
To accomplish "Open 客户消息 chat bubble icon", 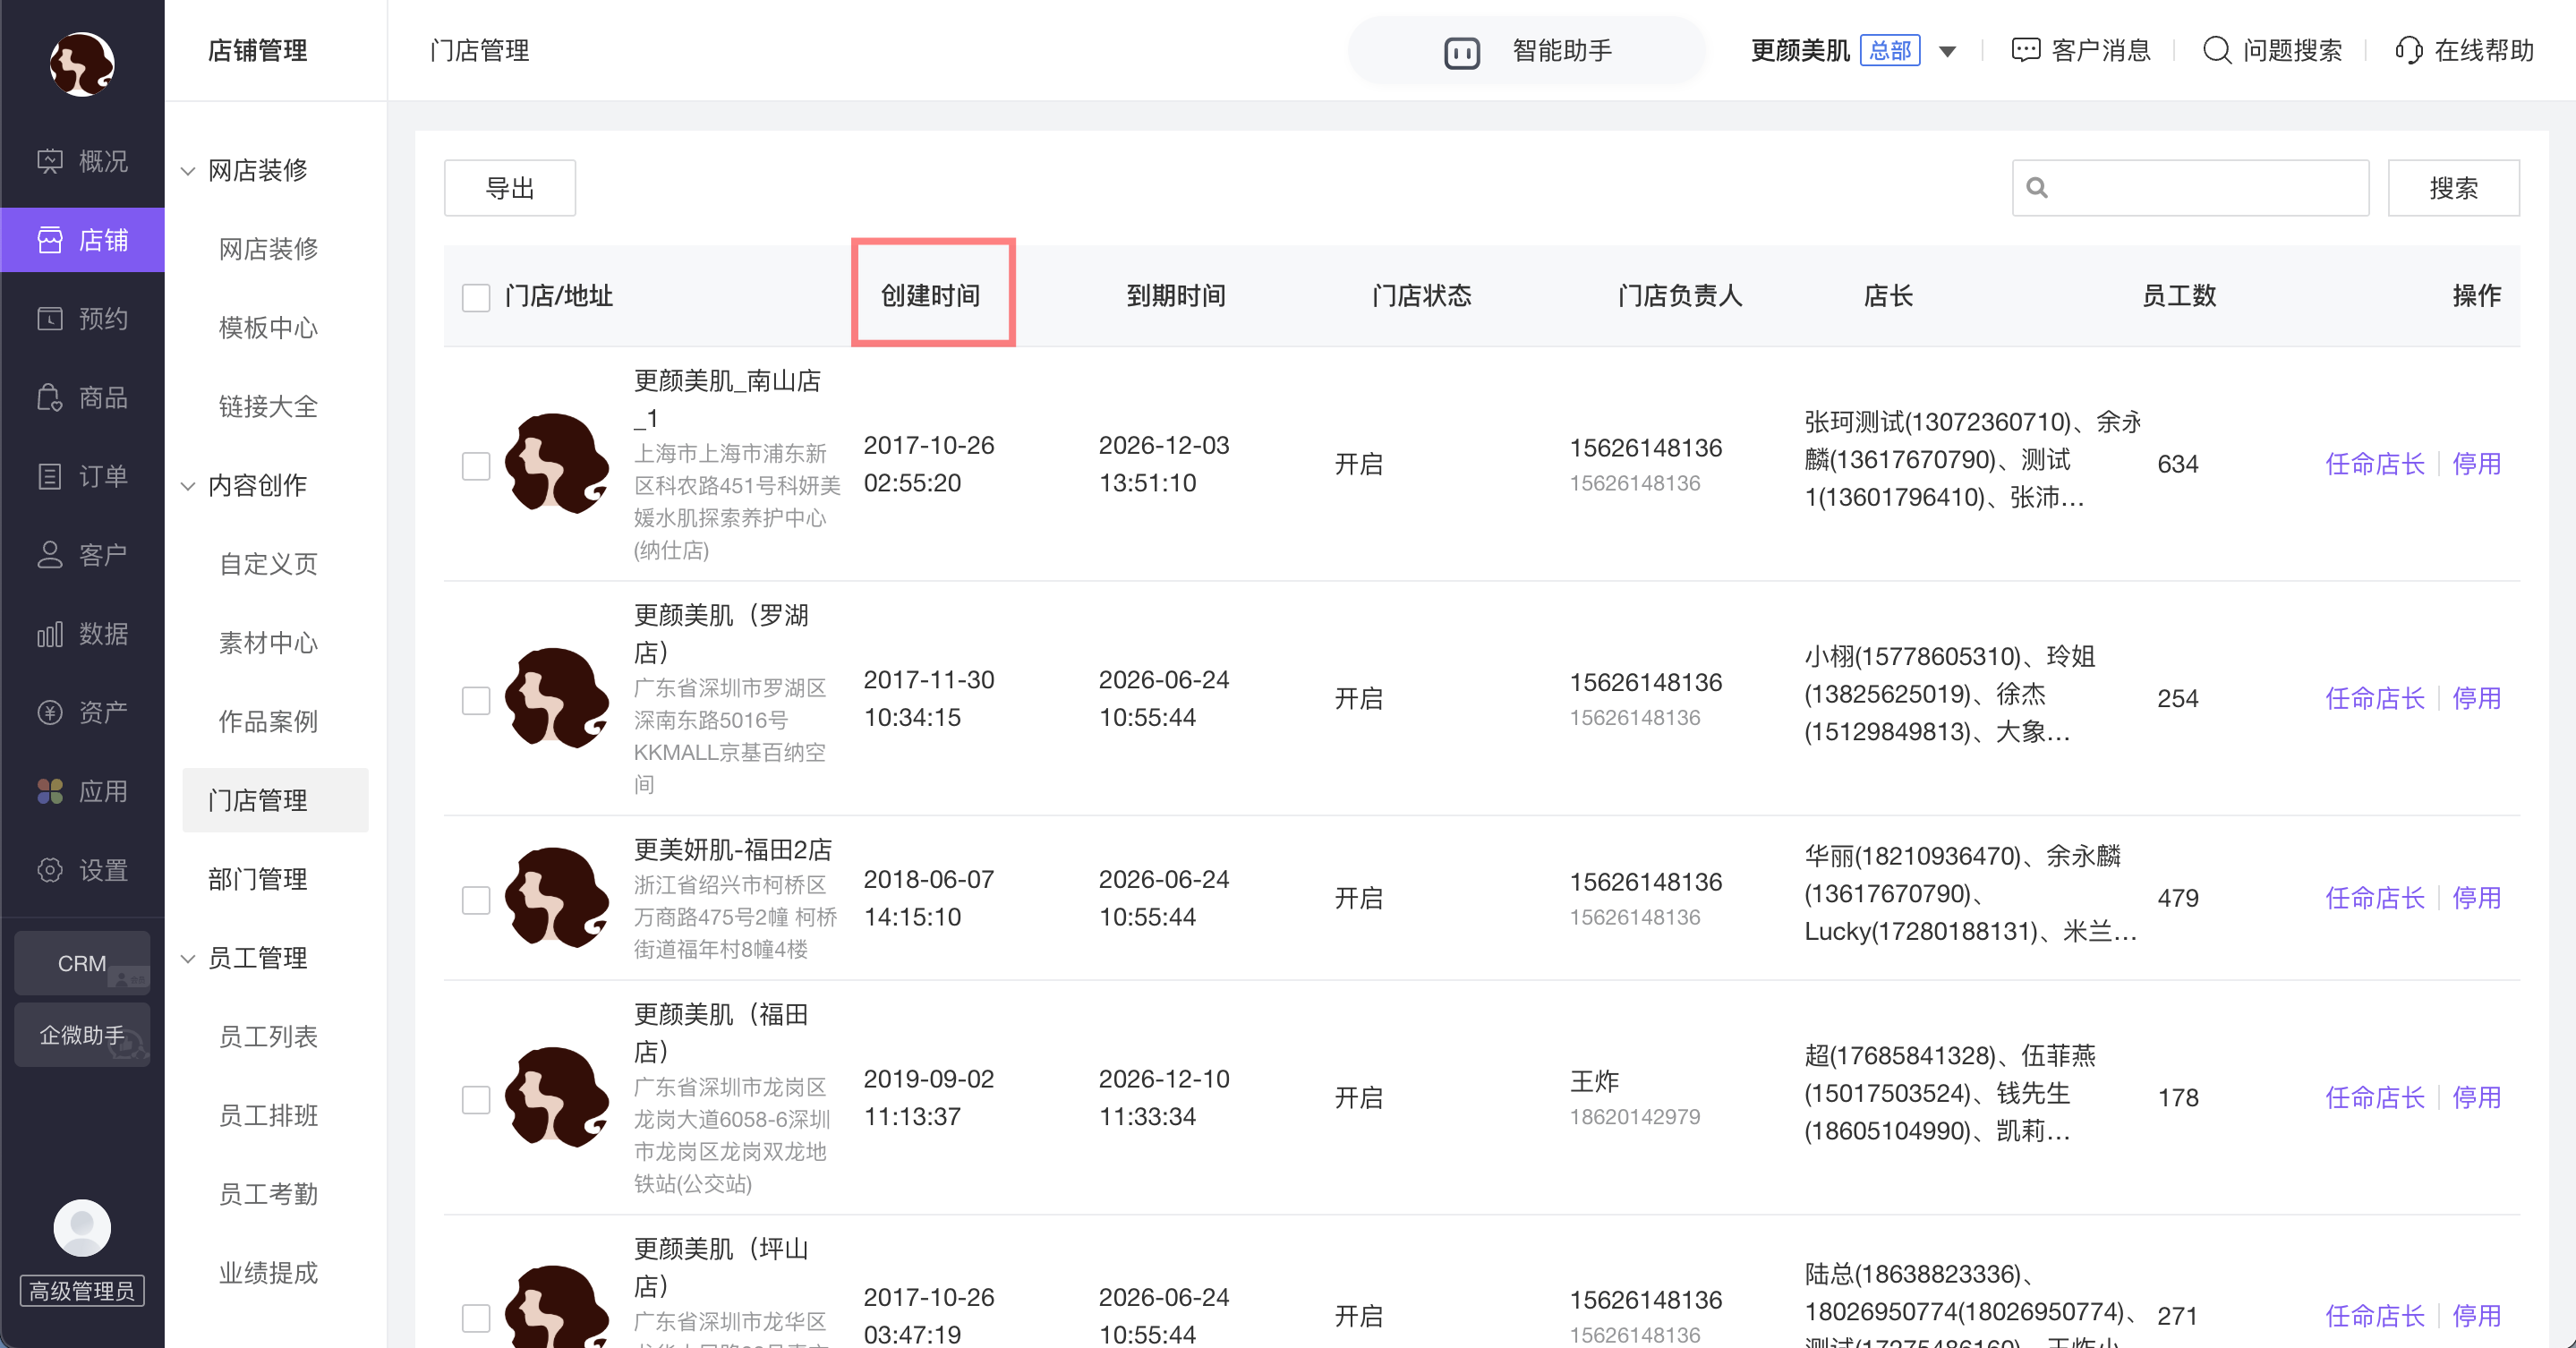I will (x=2025, y=50).
